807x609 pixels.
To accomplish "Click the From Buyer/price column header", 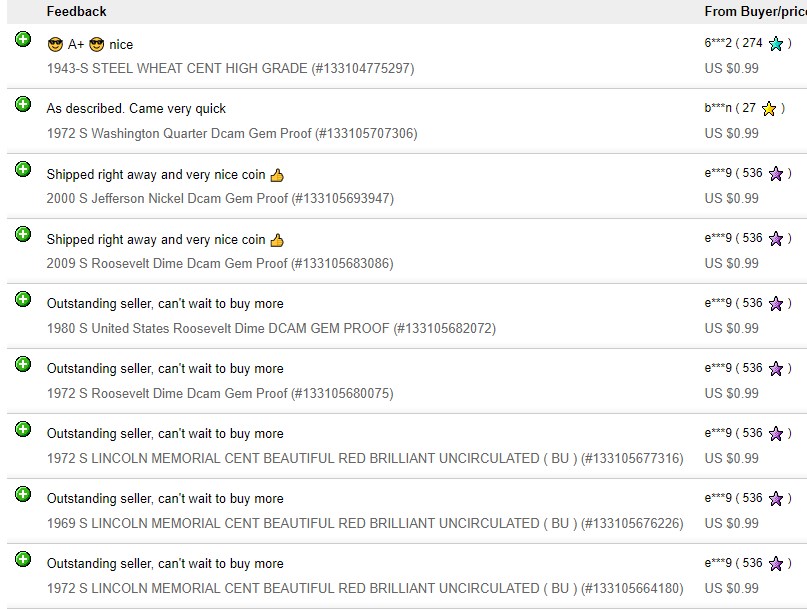I will click(755, 11).
